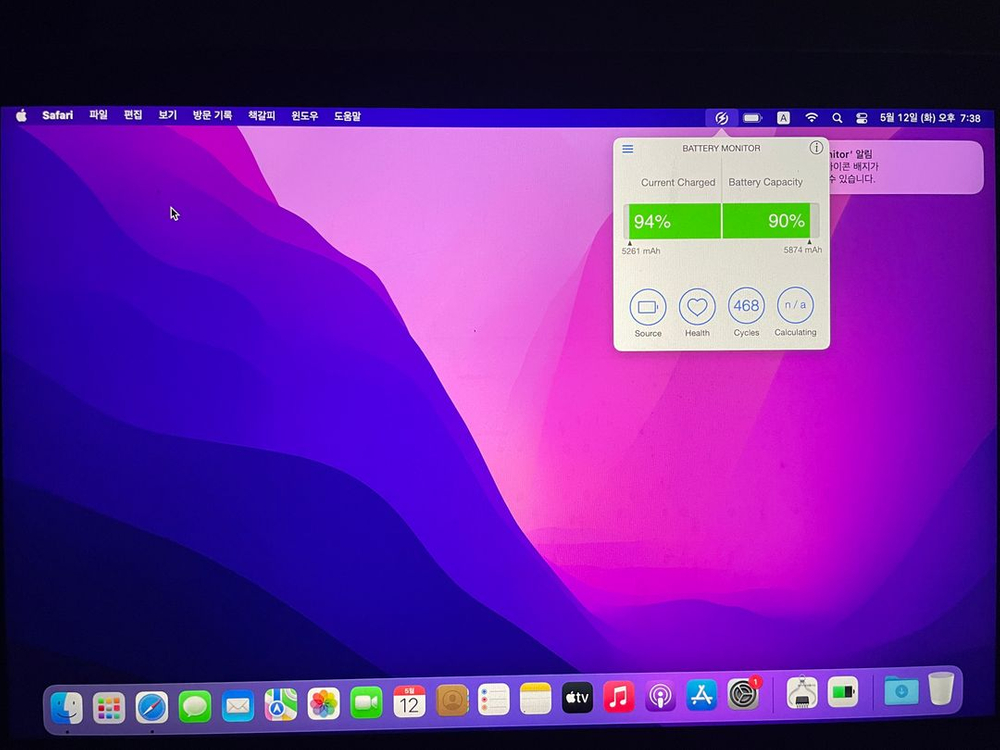Click the Battery Monitor info icon

816,148
